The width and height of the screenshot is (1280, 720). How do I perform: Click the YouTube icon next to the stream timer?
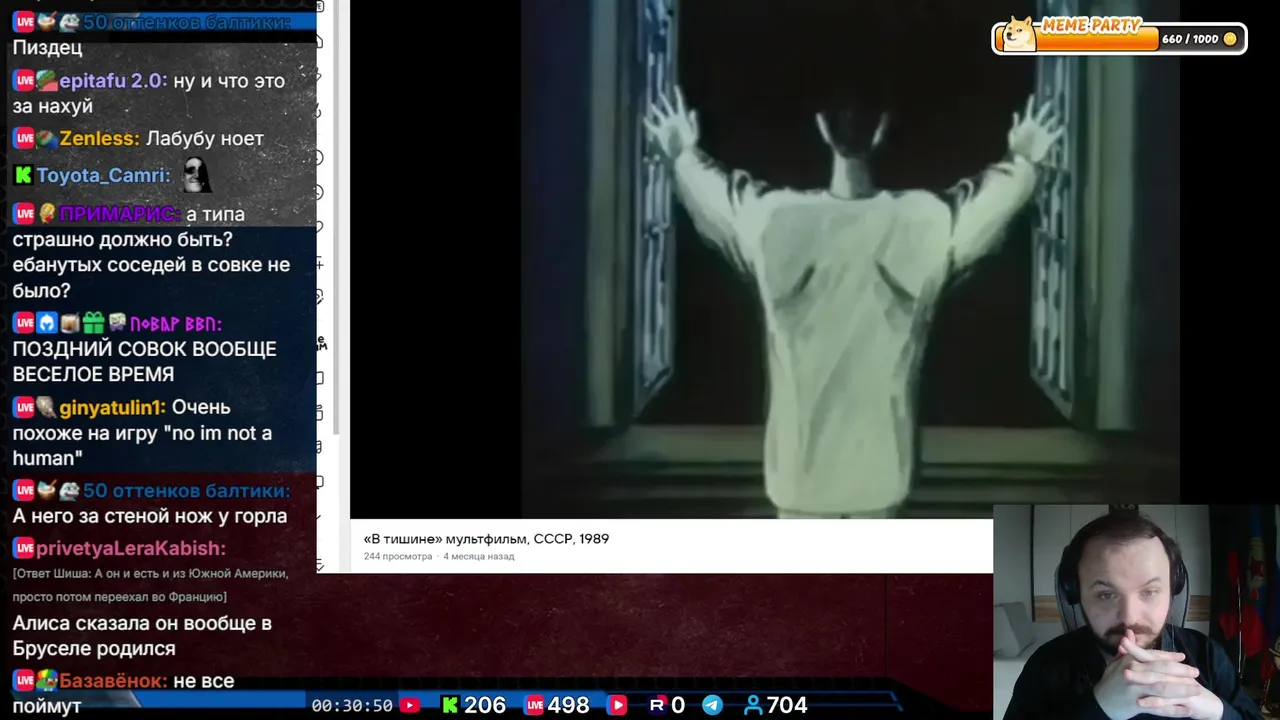tap(409, 705)
